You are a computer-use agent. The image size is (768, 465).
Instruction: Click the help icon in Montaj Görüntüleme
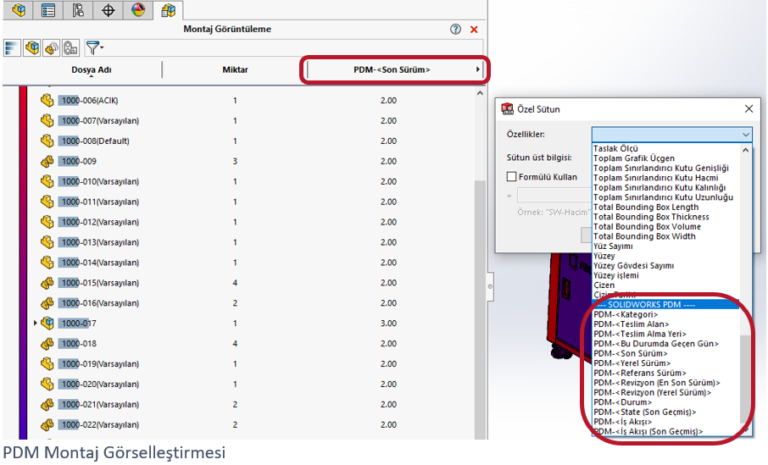click(x=456, y=30)
